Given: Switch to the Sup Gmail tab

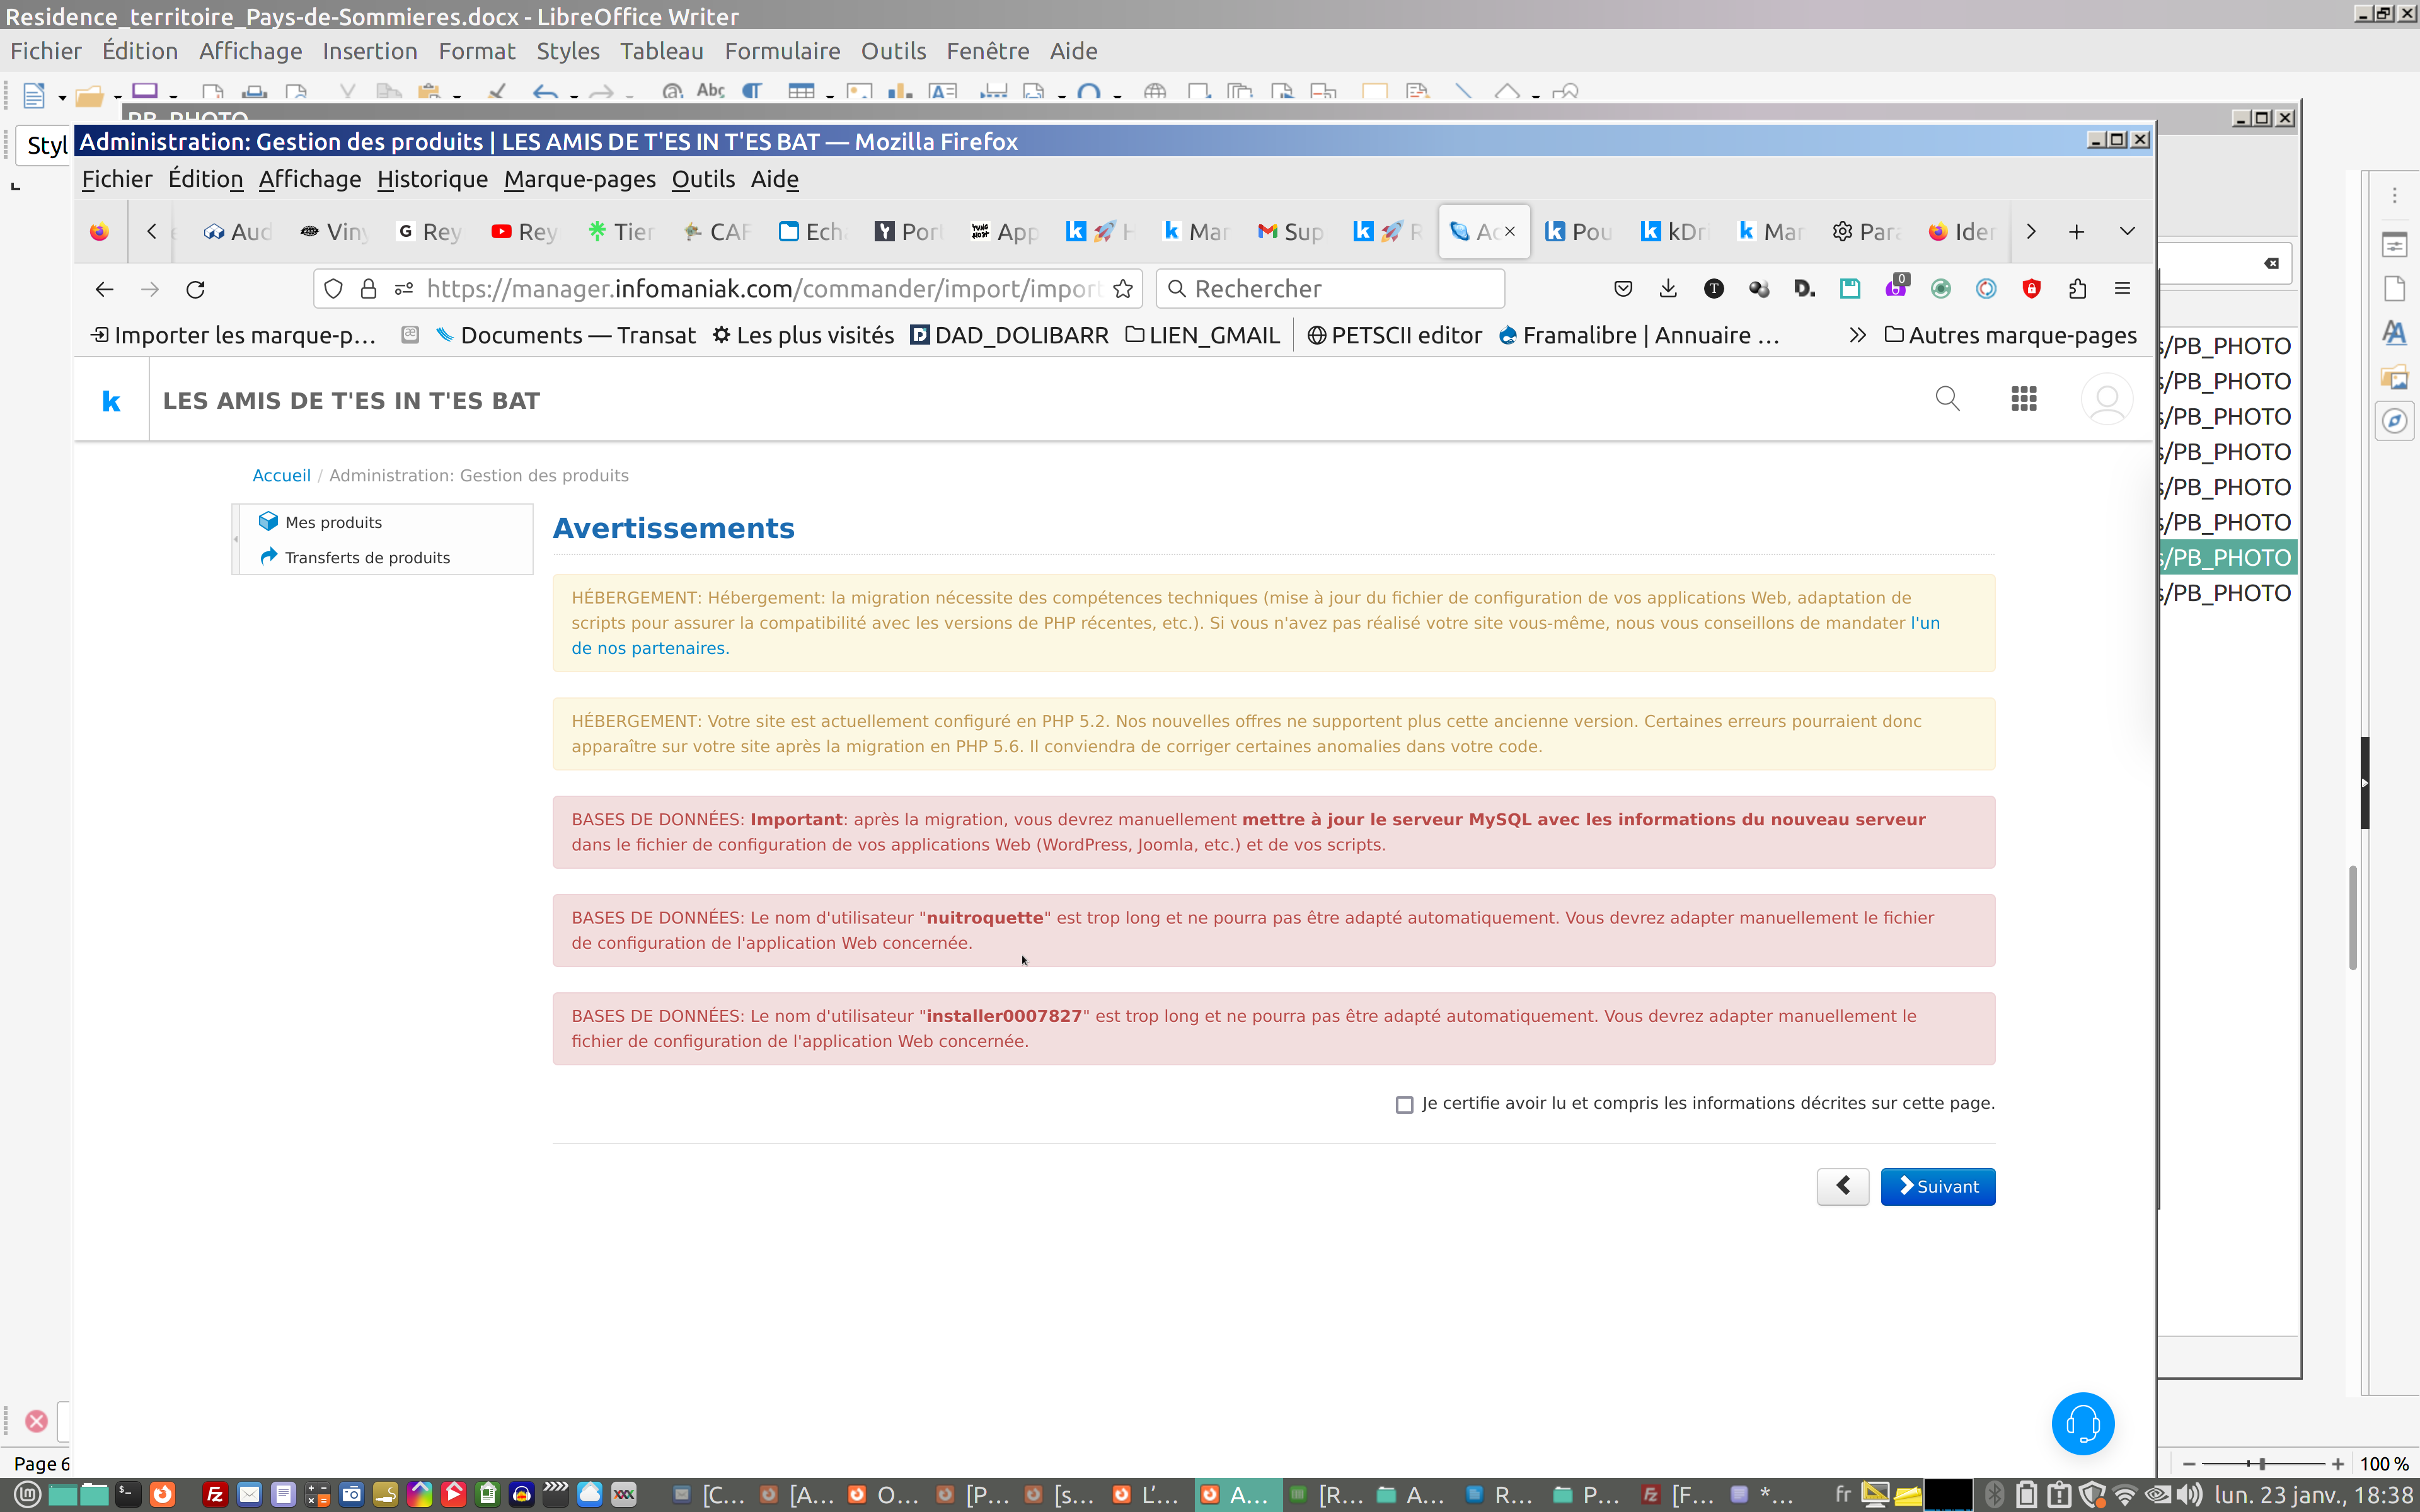Looking at the screenshot, I should click(x=1290, y=232).
